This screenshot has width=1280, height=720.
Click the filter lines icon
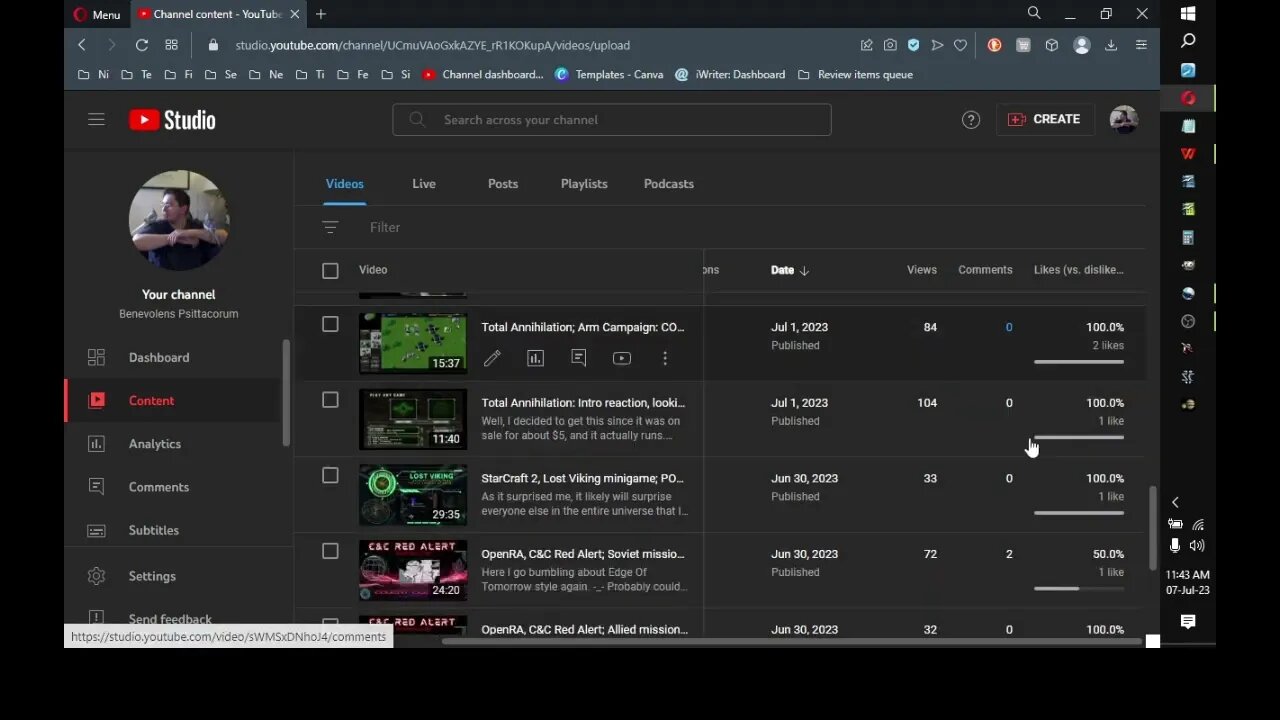(330, 227)
